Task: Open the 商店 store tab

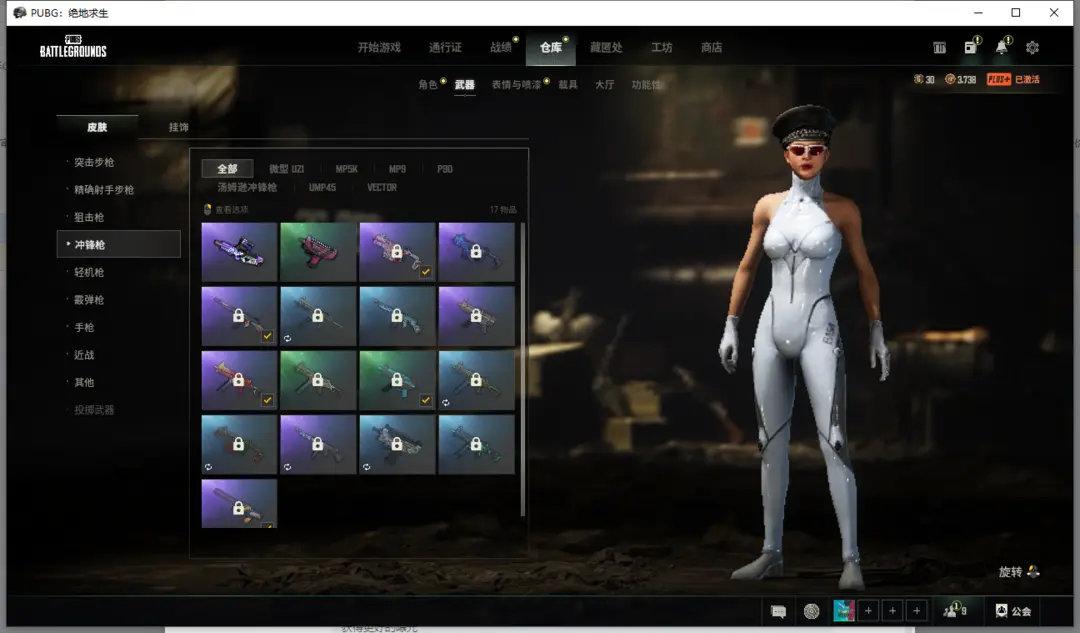Action: (712, 48)
